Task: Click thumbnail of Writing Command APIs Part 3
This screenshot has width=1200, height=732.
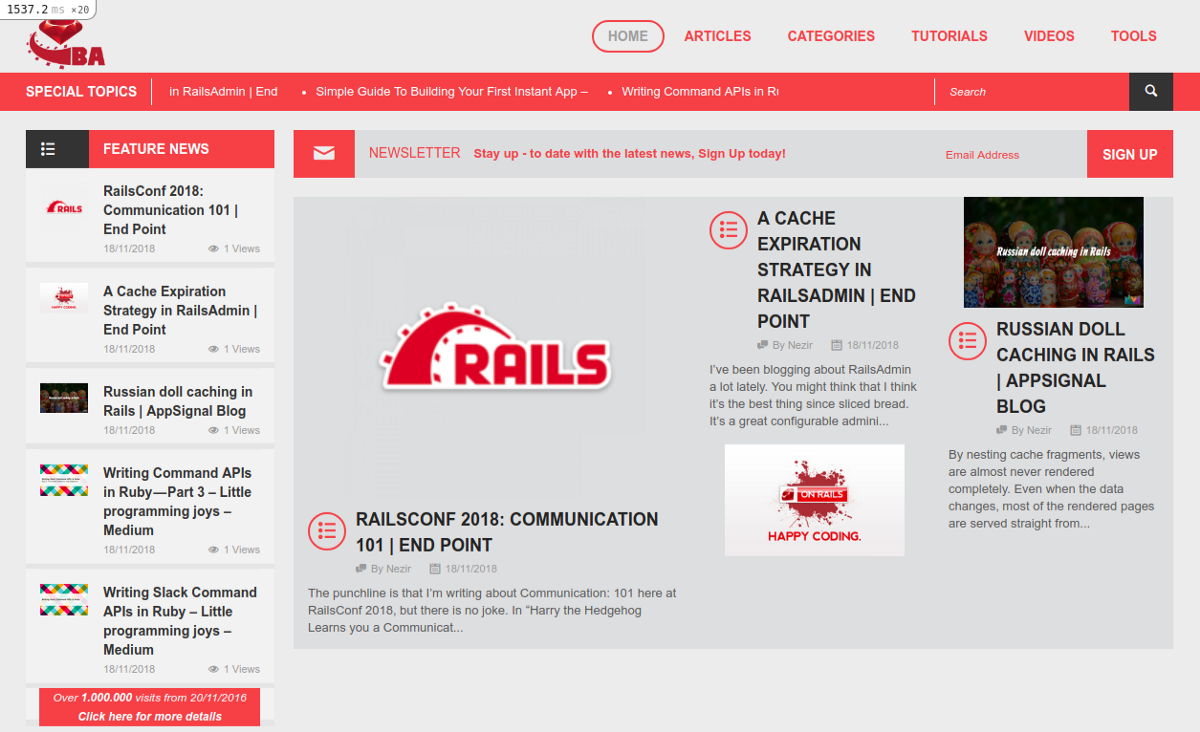Action: pos(64,480)
